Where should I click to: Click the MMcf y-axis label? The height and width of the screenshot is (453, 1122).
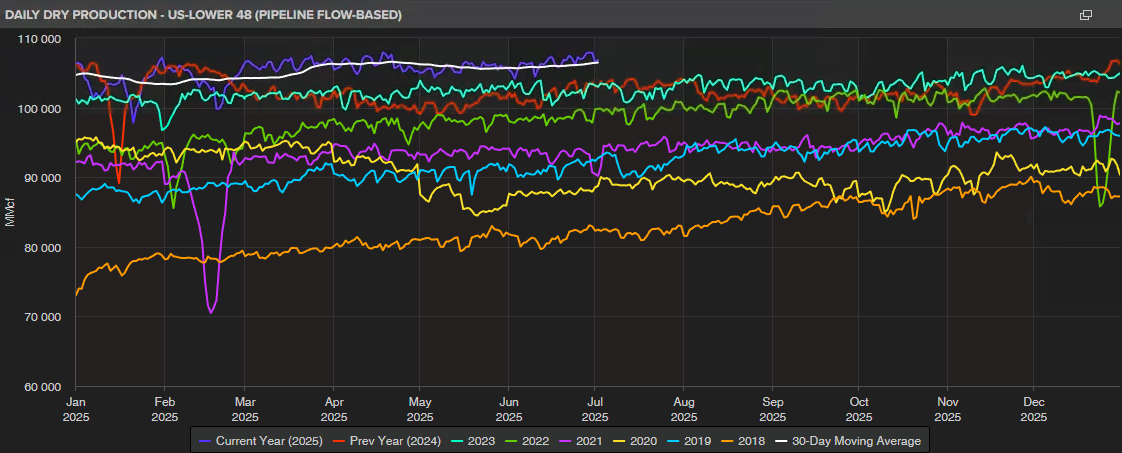tap(10, 213)
